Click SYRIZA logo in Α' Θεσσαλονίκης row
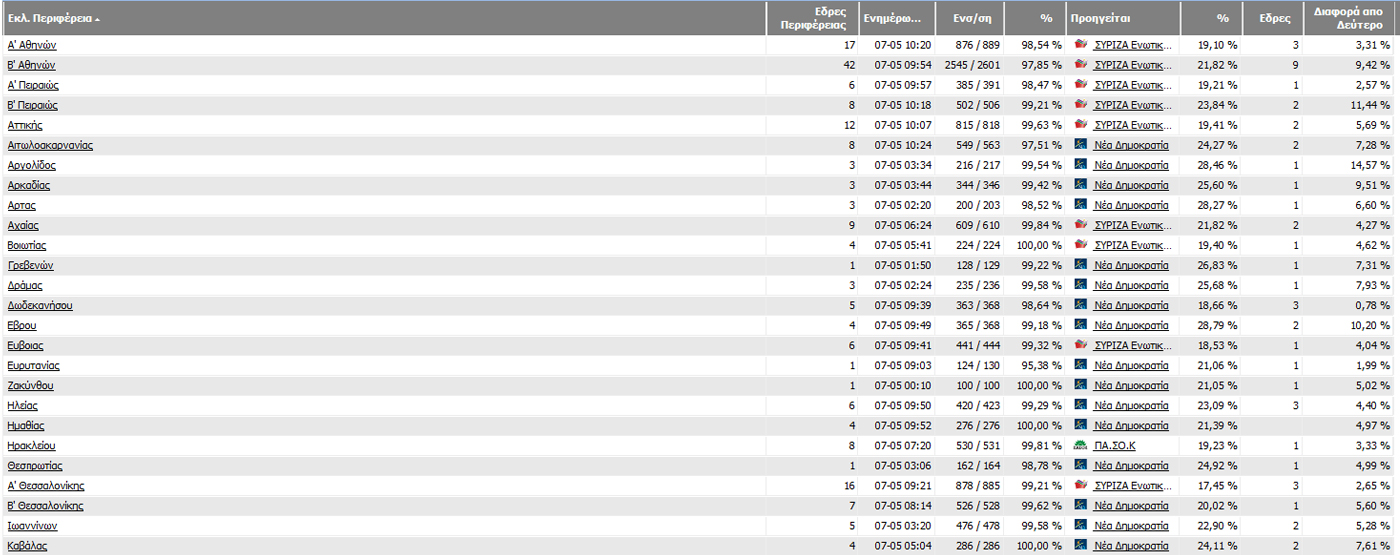1400x555 pixels. tap(1080, 485)
